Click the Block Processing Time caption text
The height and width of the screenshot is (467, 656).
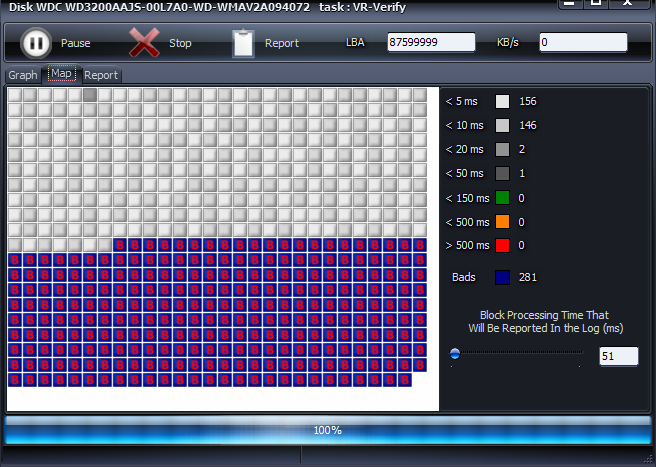point(545,321)
